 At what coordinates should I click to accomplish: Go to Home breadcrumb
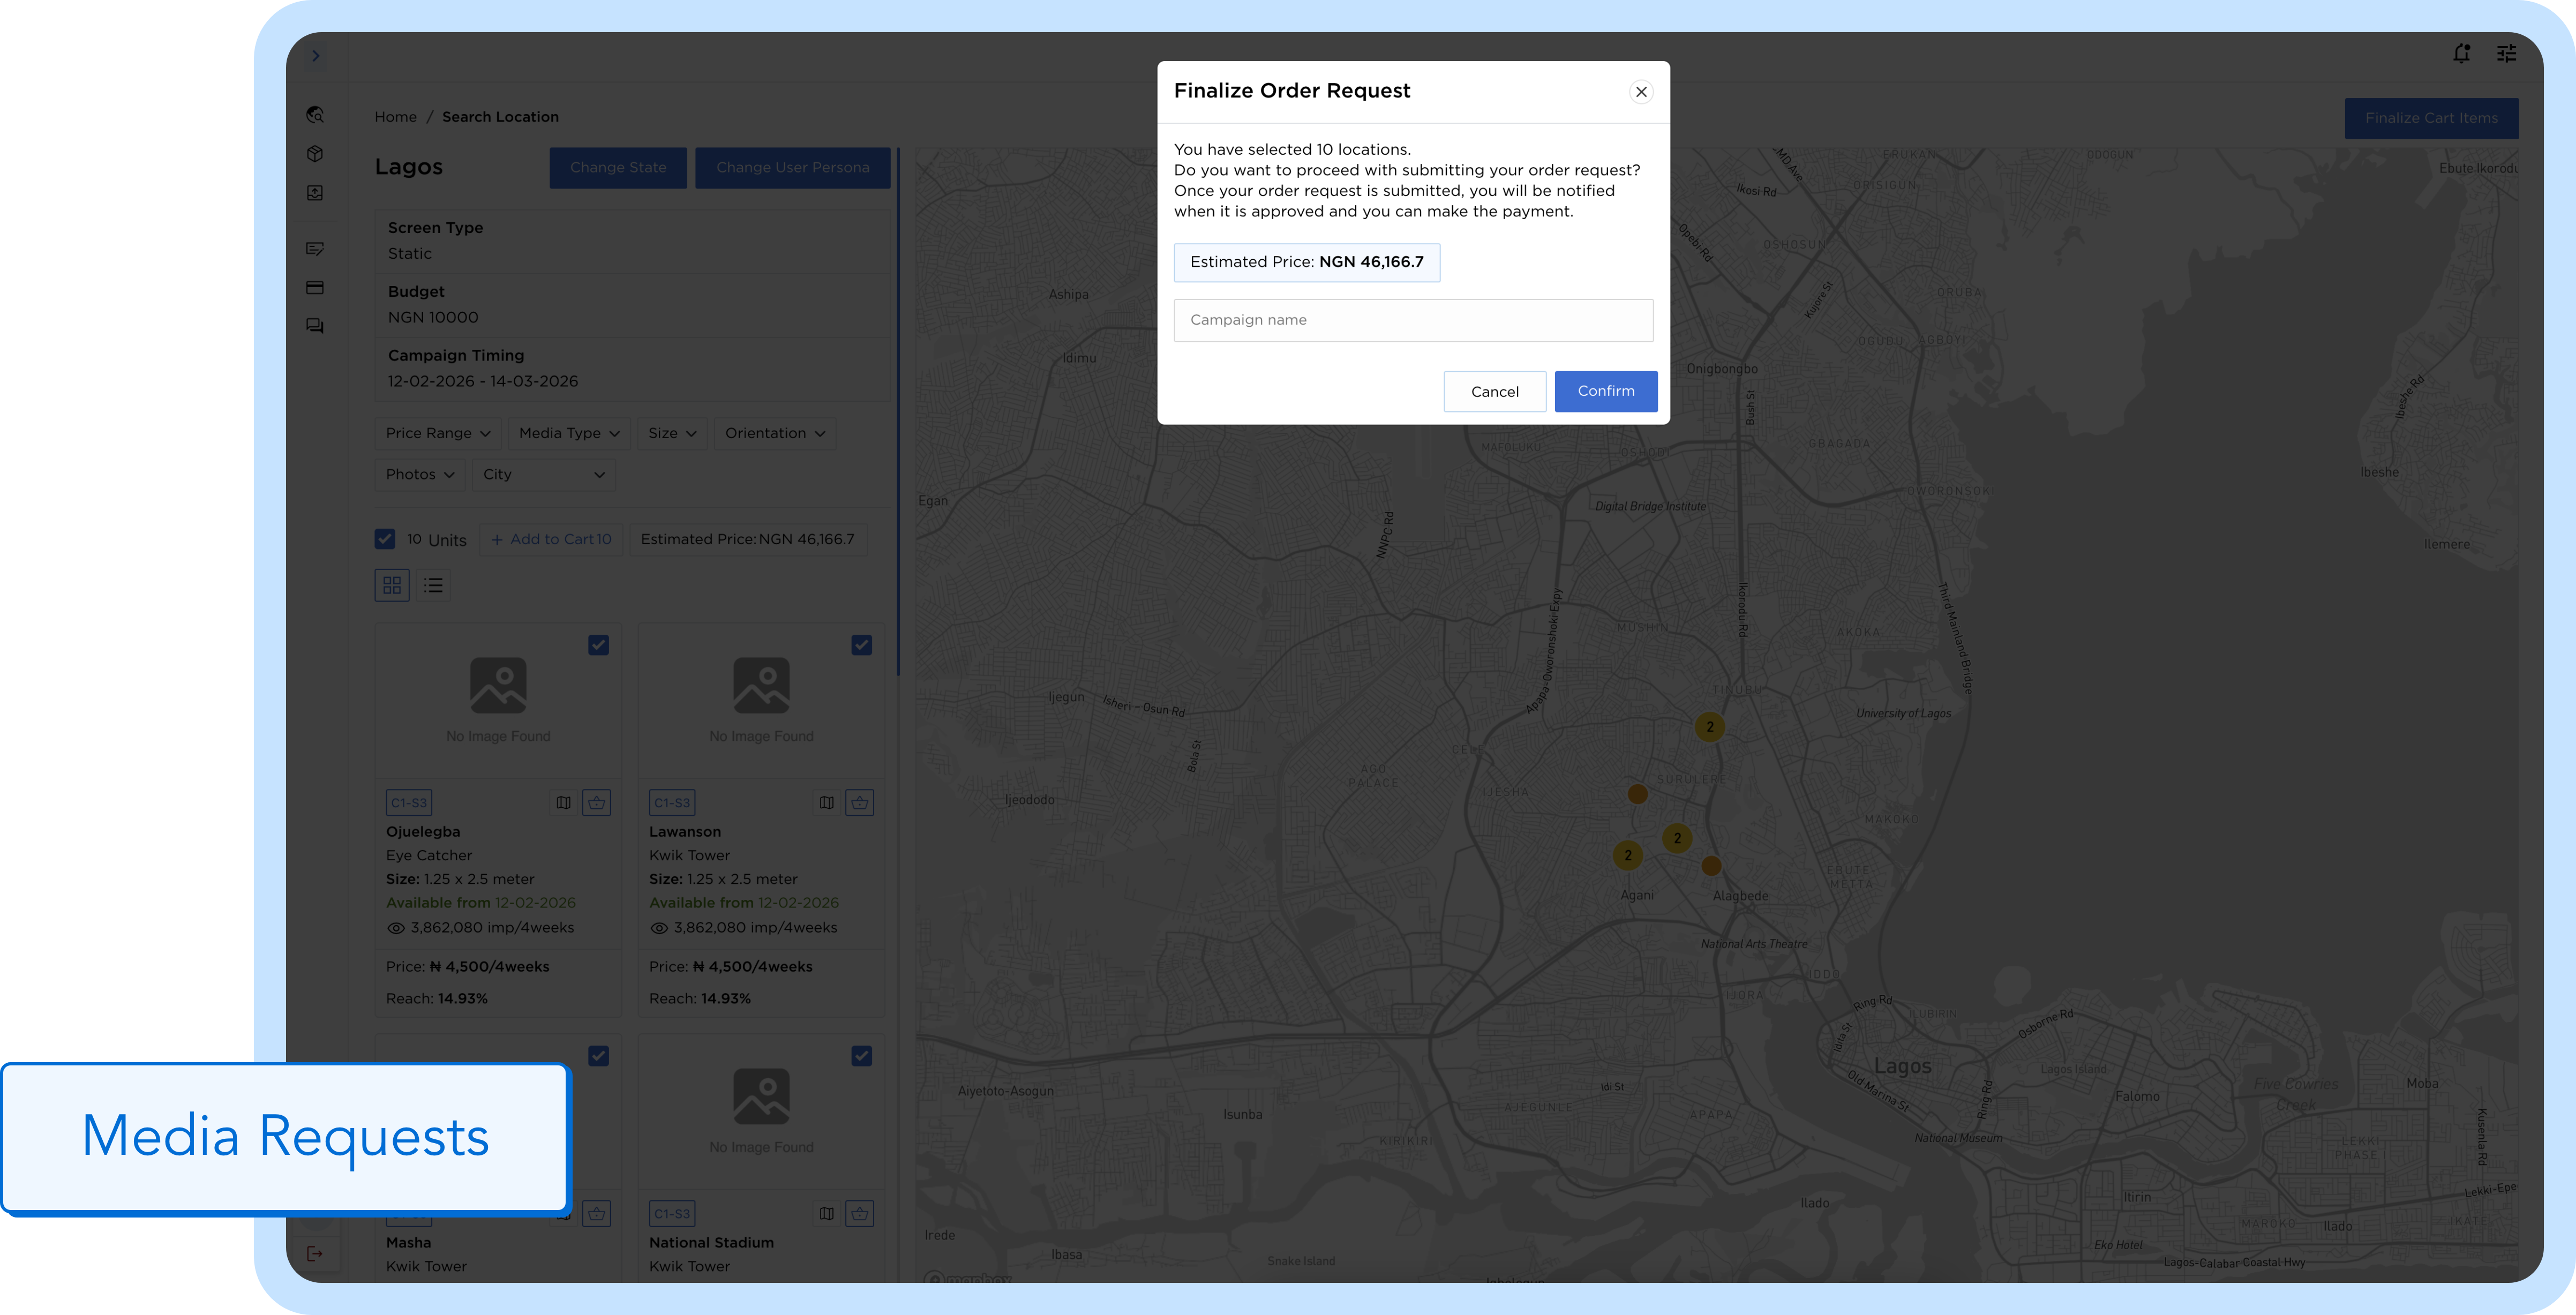click(x=395, y=117)
